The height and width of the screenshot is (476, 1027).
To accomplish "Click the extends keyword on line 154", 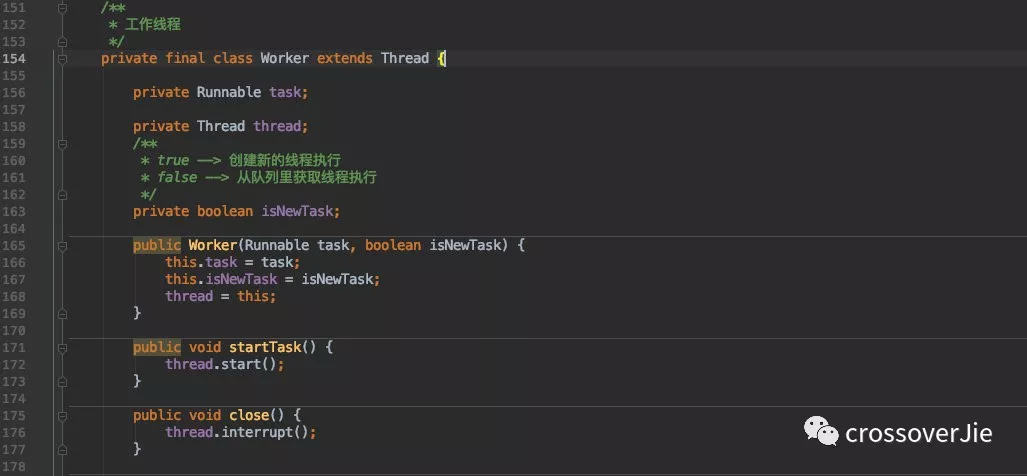I will coord(345,58).
